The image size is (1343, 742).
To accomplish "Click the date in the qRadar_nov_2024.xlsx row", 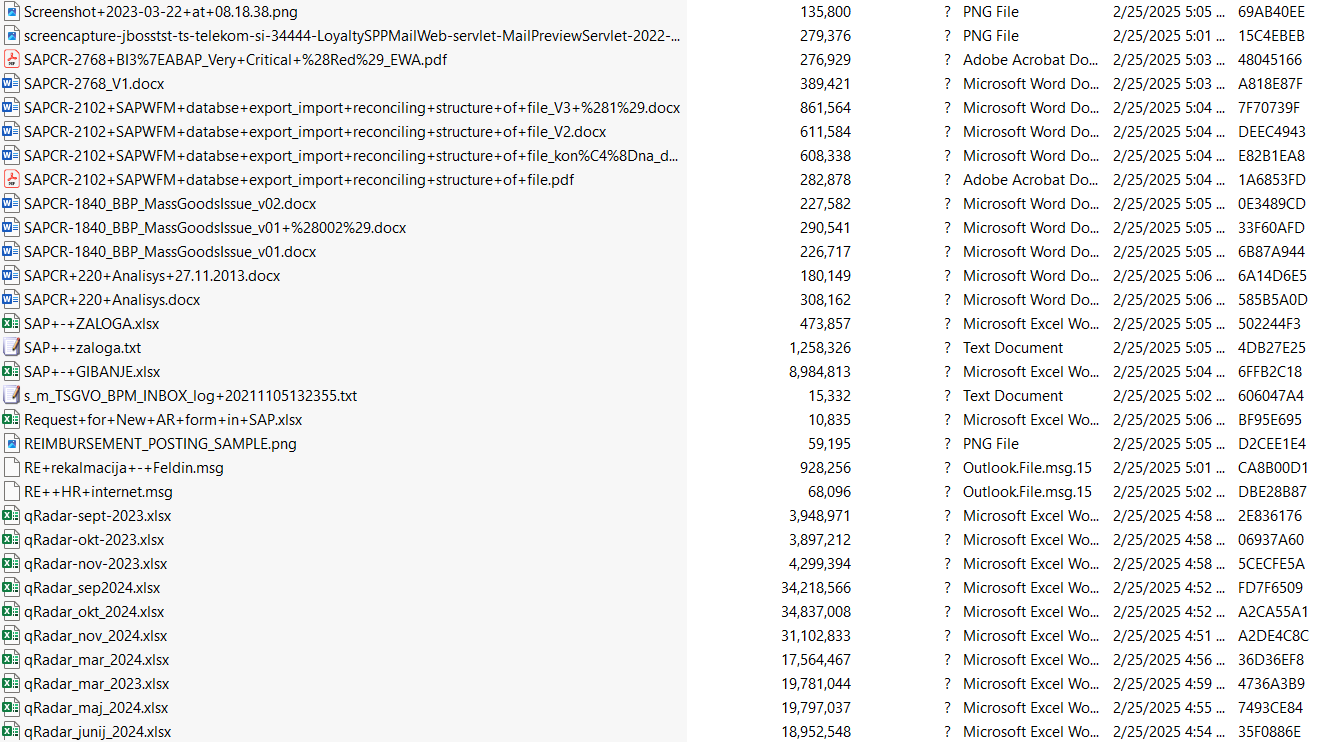I will 1168,636.
